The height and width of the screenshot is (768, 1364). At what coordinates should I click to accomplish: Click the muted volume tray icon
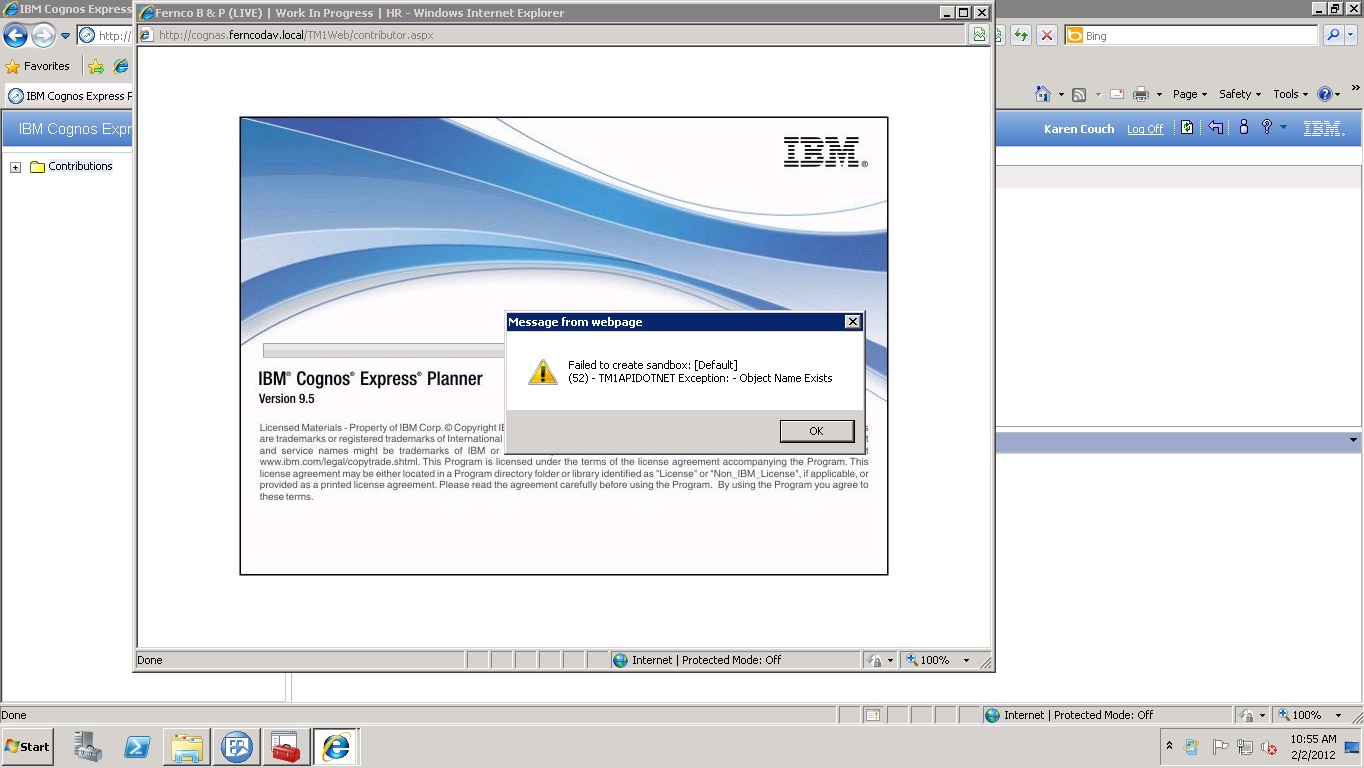point(1269,747)
